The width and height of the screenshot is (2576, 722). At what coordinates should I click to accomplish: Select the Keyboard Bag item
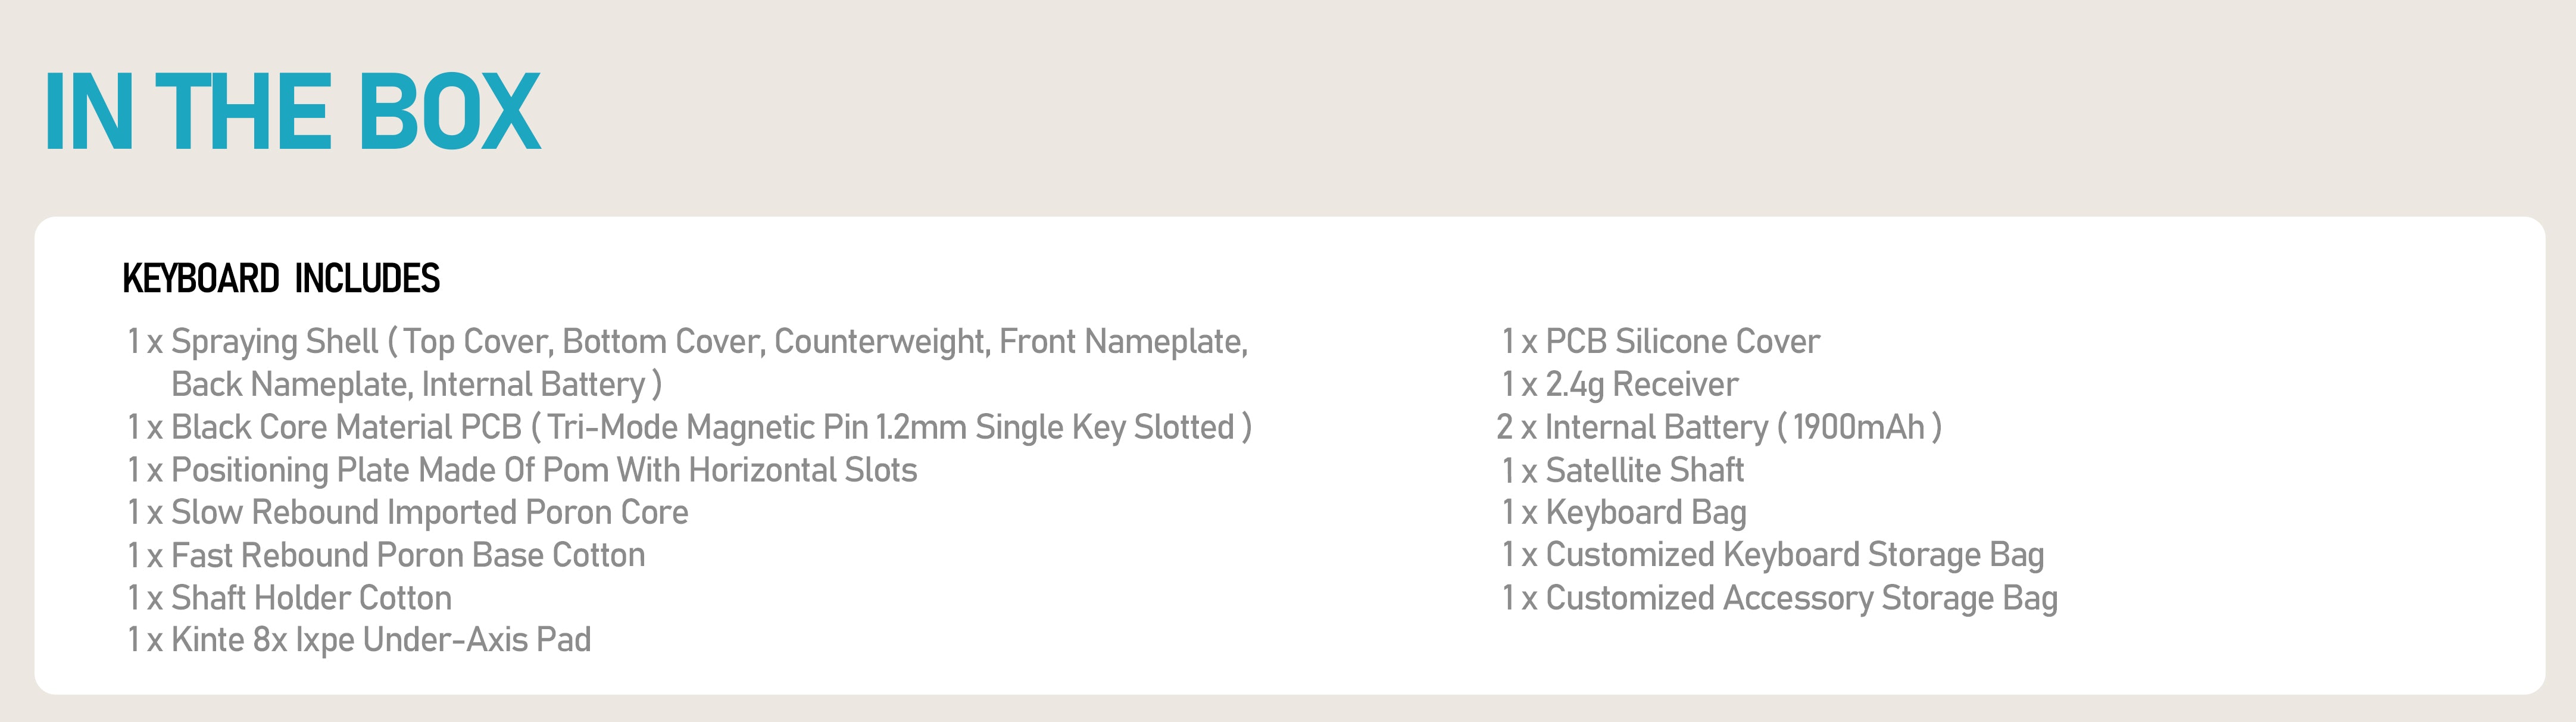pyautogui.click(x=1624, y=513)
